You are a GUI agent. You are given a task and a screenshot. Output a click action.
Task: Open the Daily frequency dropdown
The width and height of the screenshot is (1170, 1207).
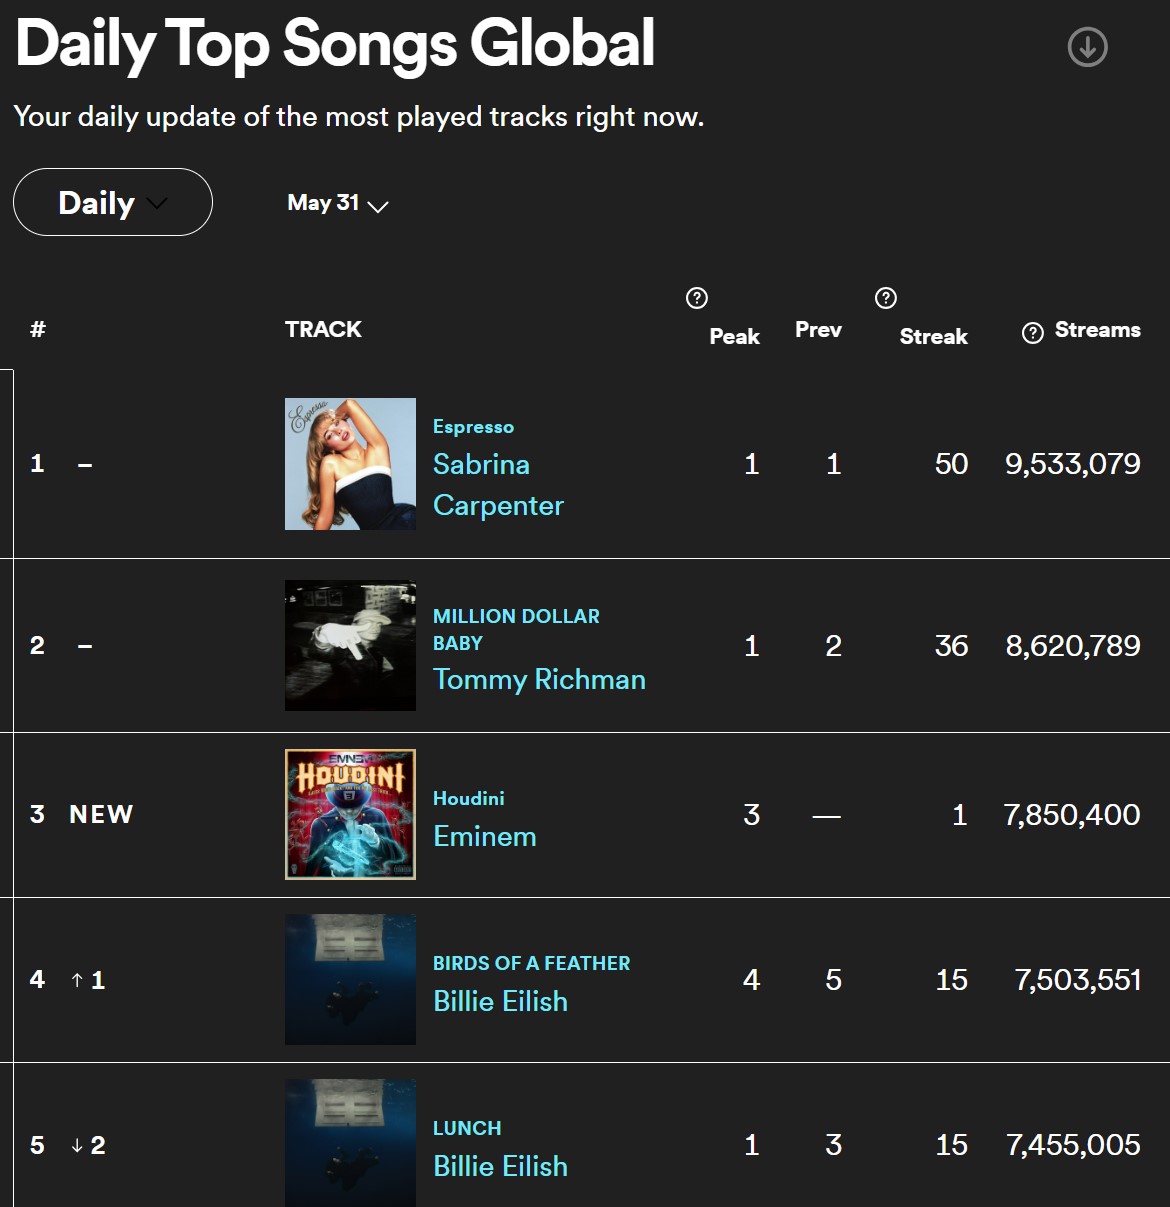pyautogui.click(x=113, y=203)
